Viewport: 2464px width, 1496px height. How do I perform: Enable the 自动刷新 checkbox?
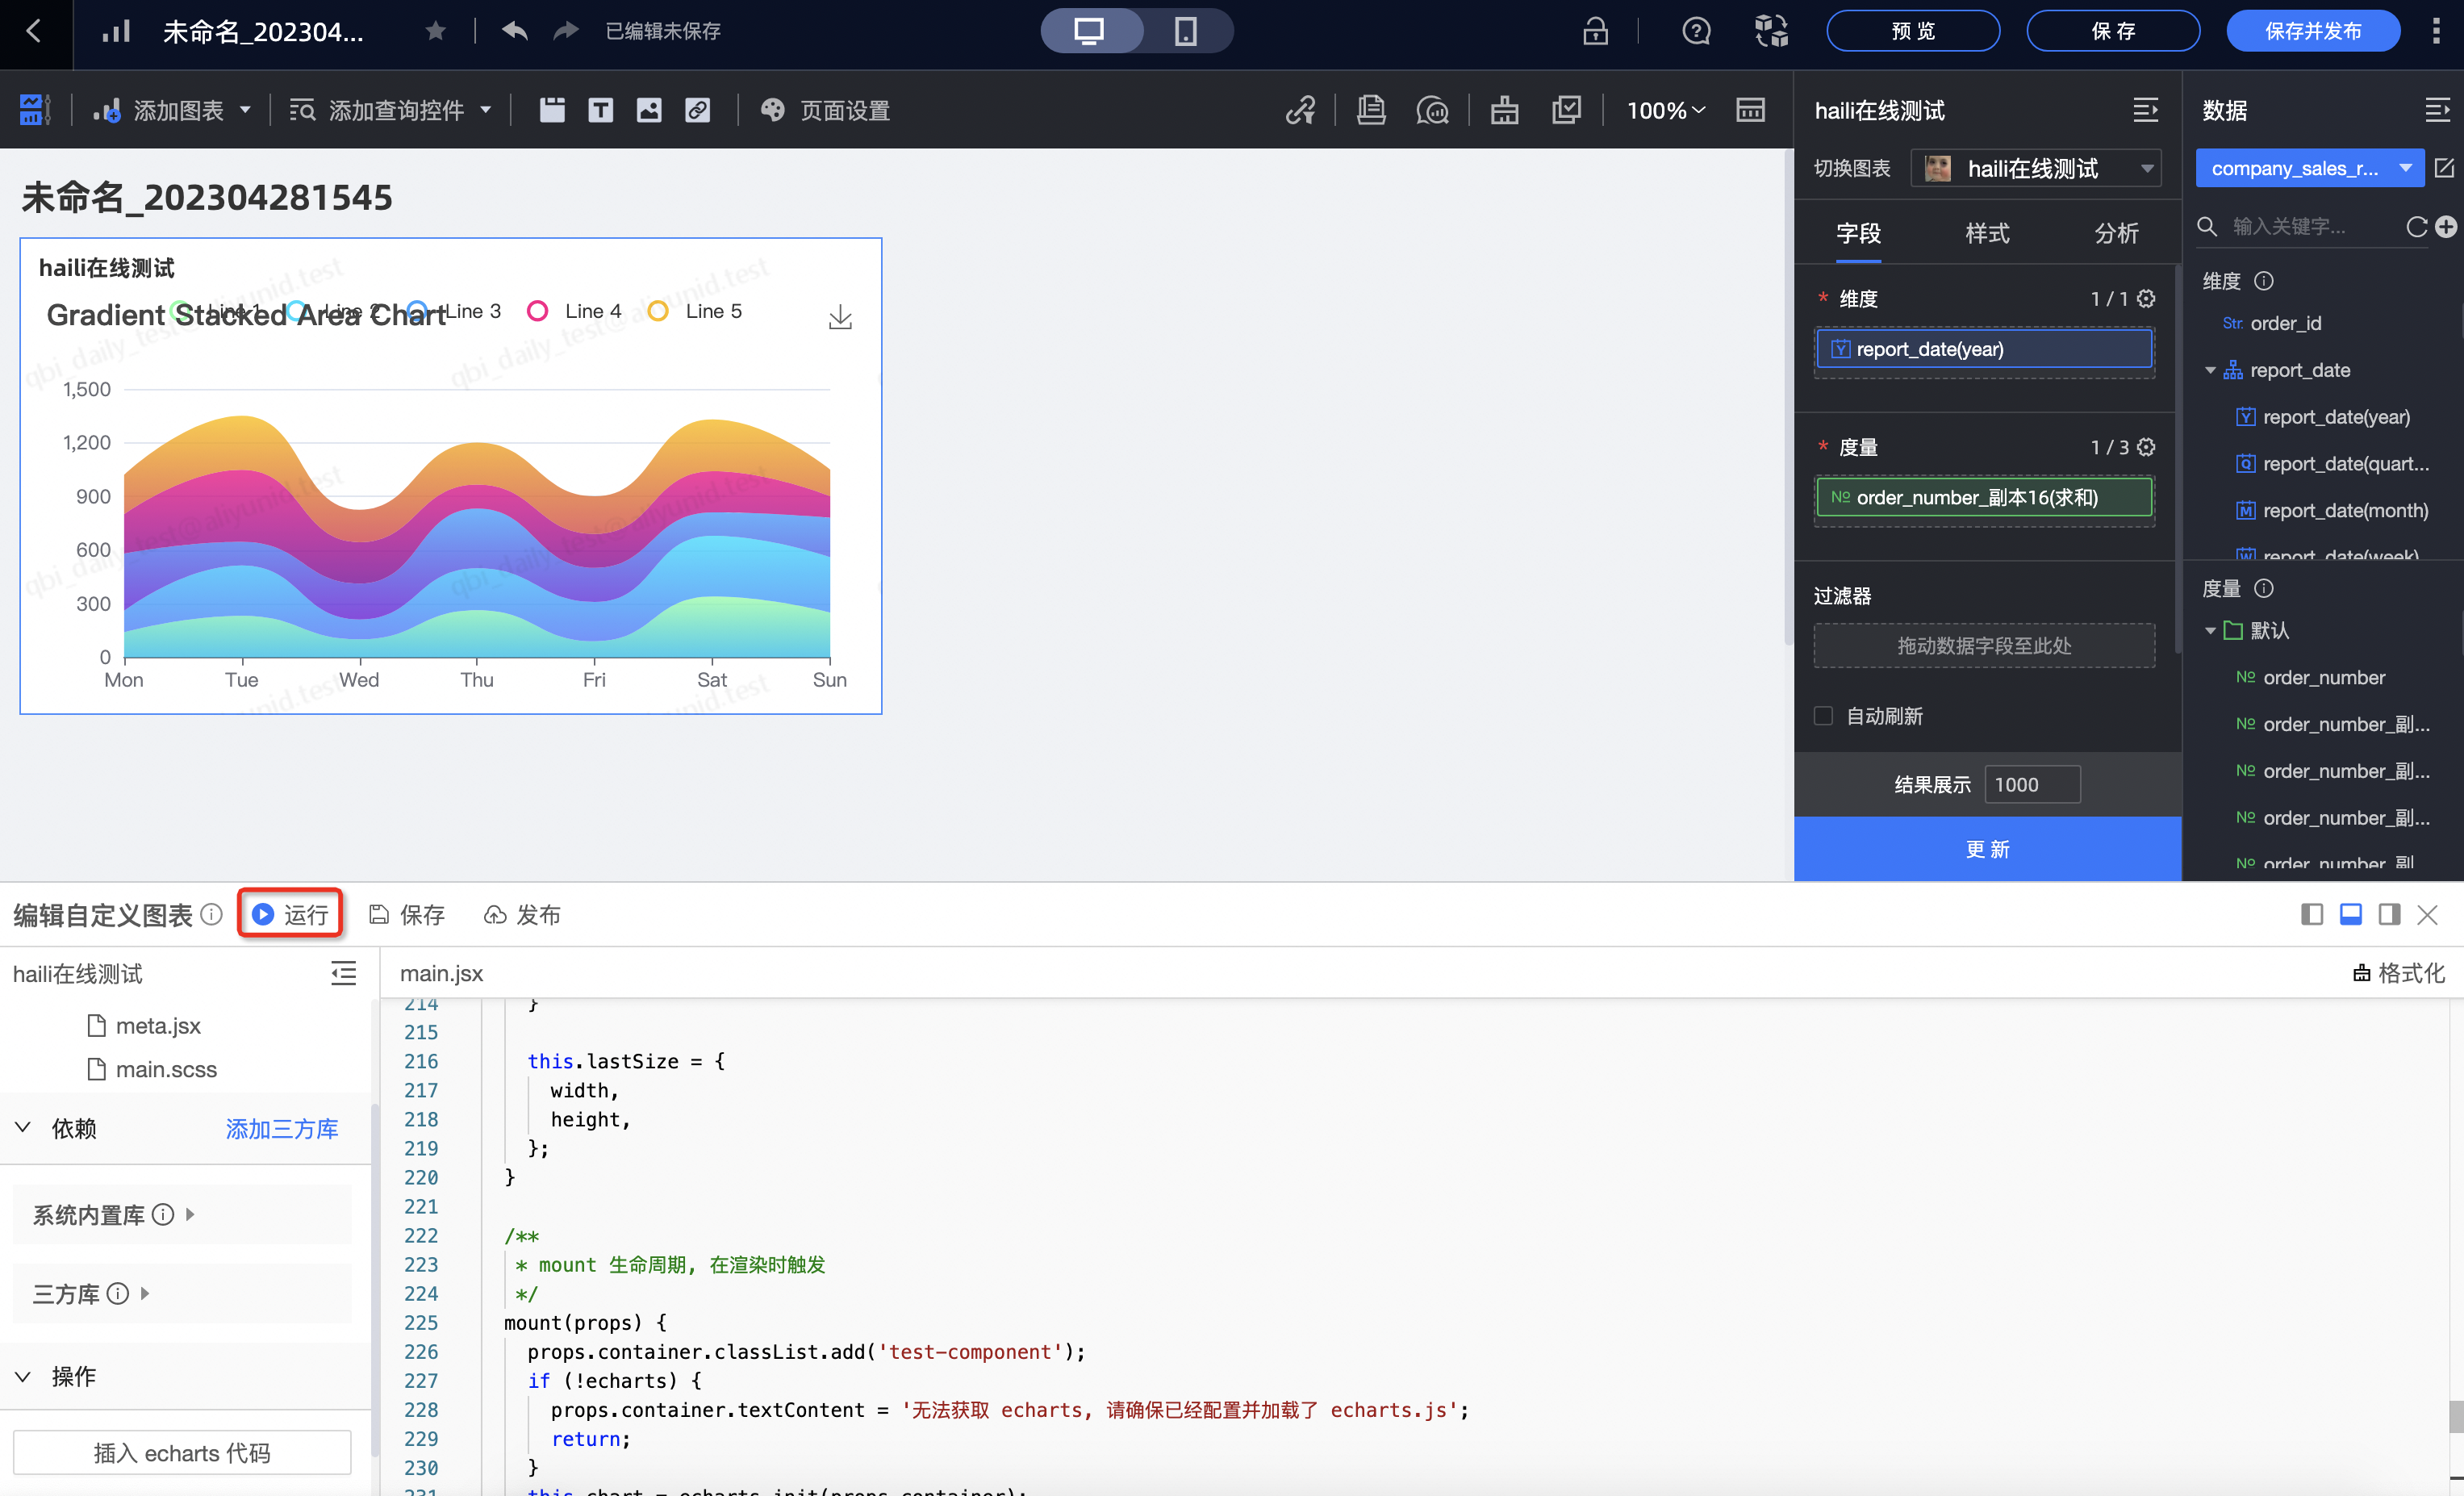tap(1823, 716)
